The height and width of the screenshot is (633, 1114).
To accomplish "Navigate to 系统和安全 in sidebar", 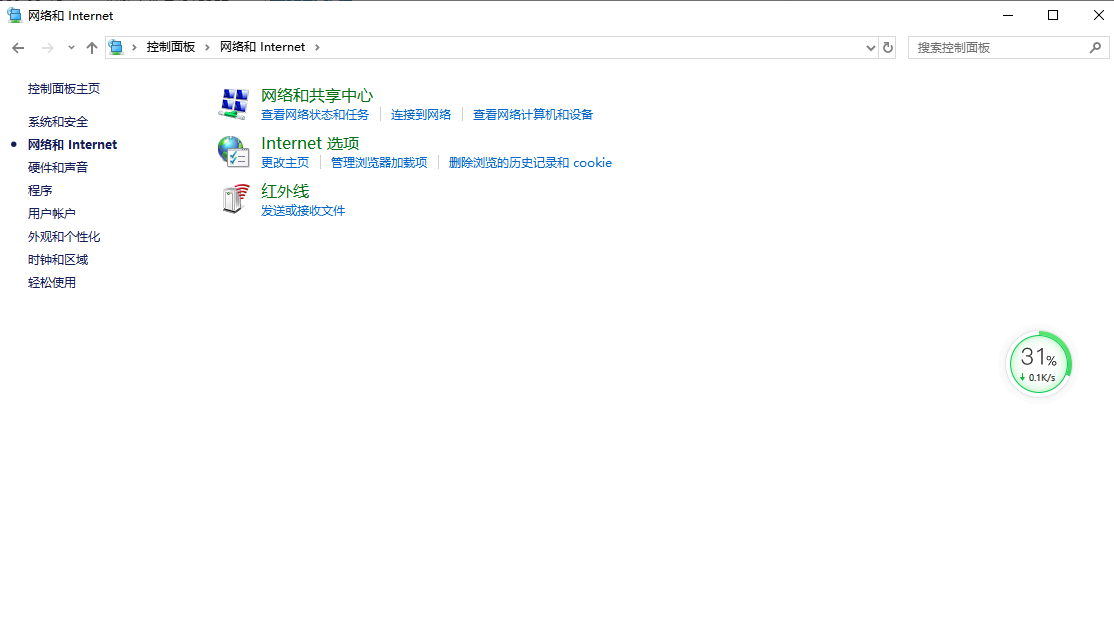I will click(56, 121).
